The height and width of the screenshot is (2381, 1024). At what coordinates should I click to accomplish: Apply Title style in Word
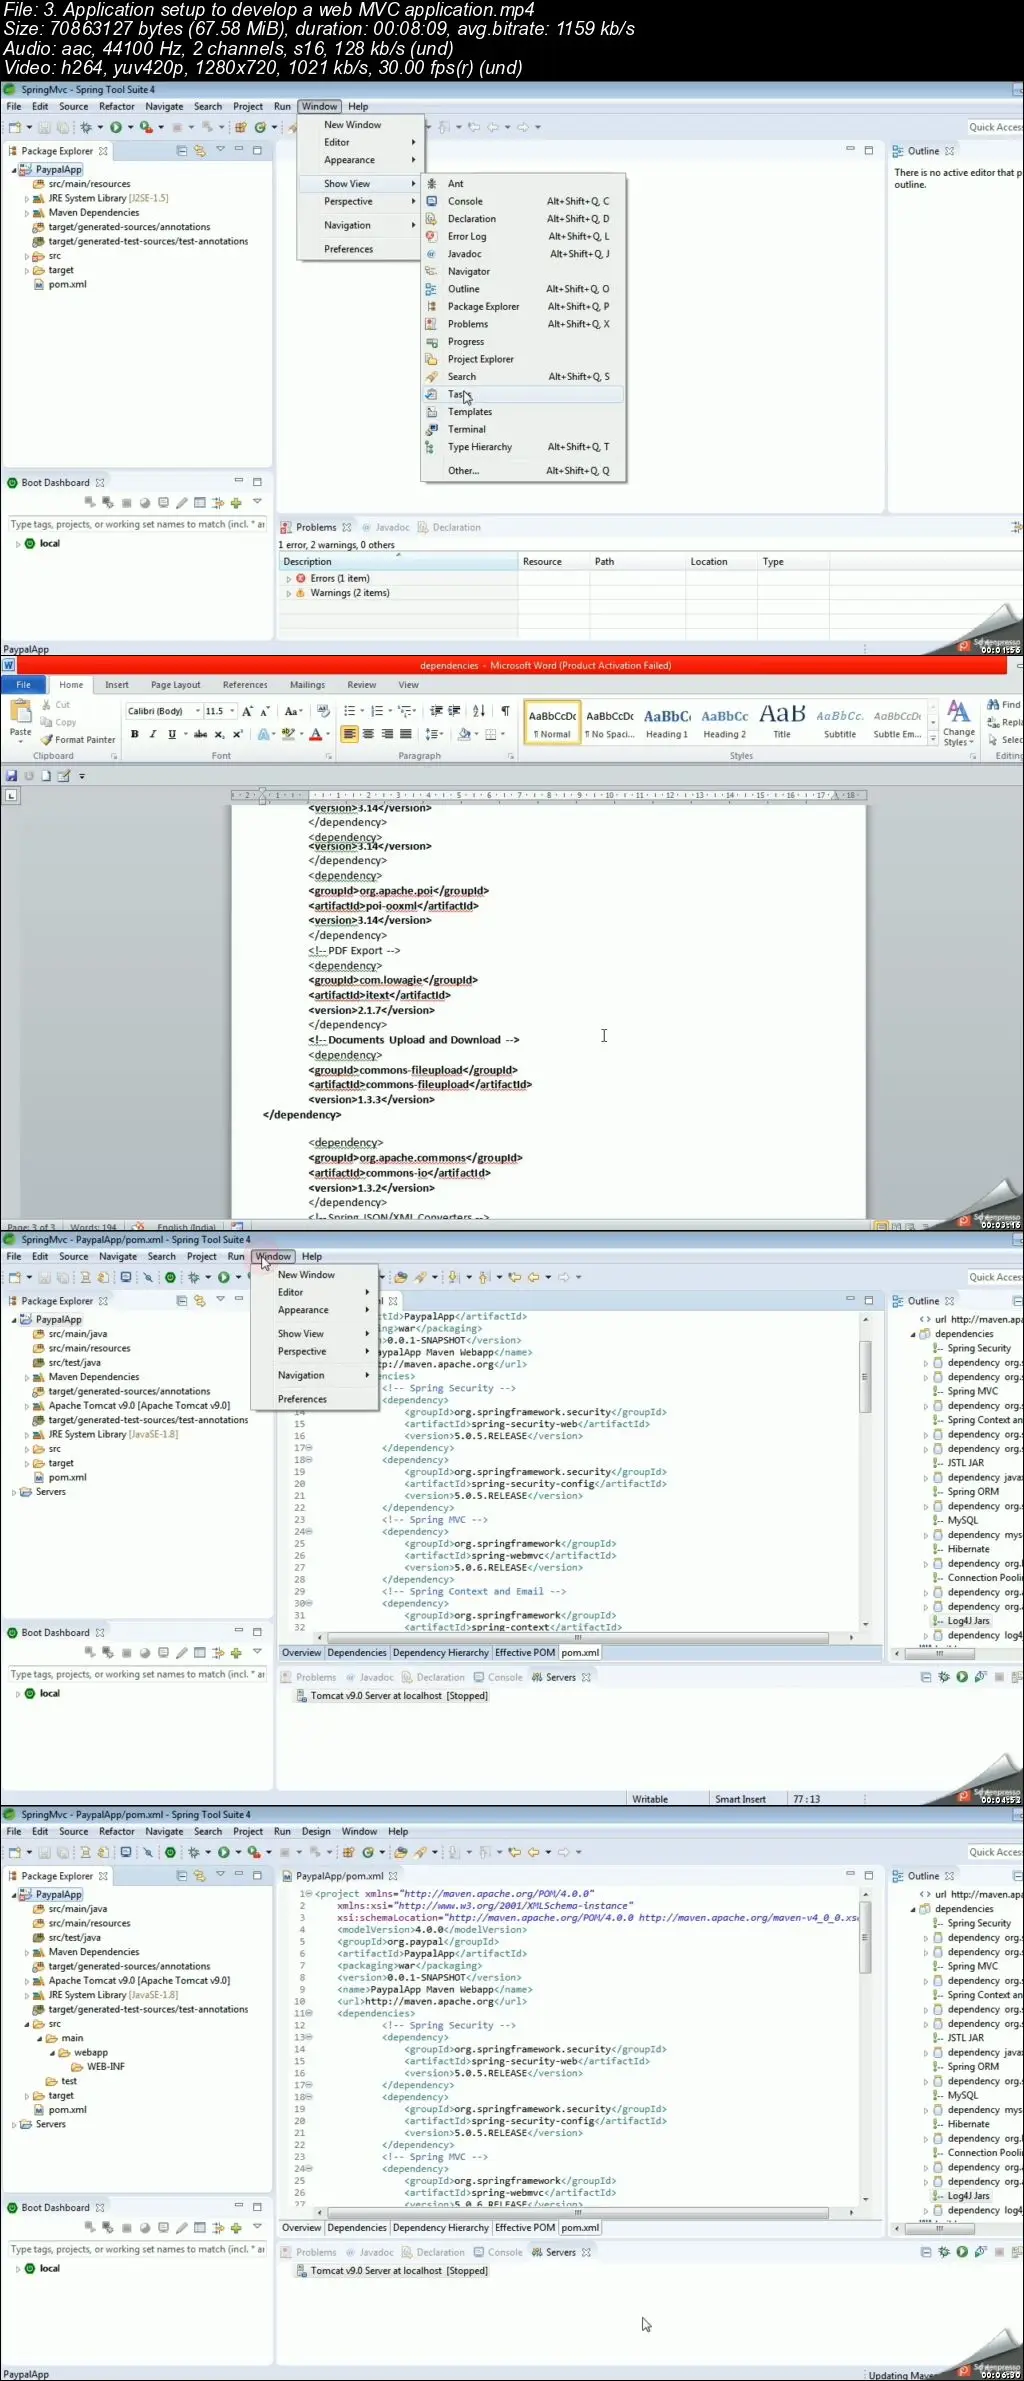click(x=782, y=723)
